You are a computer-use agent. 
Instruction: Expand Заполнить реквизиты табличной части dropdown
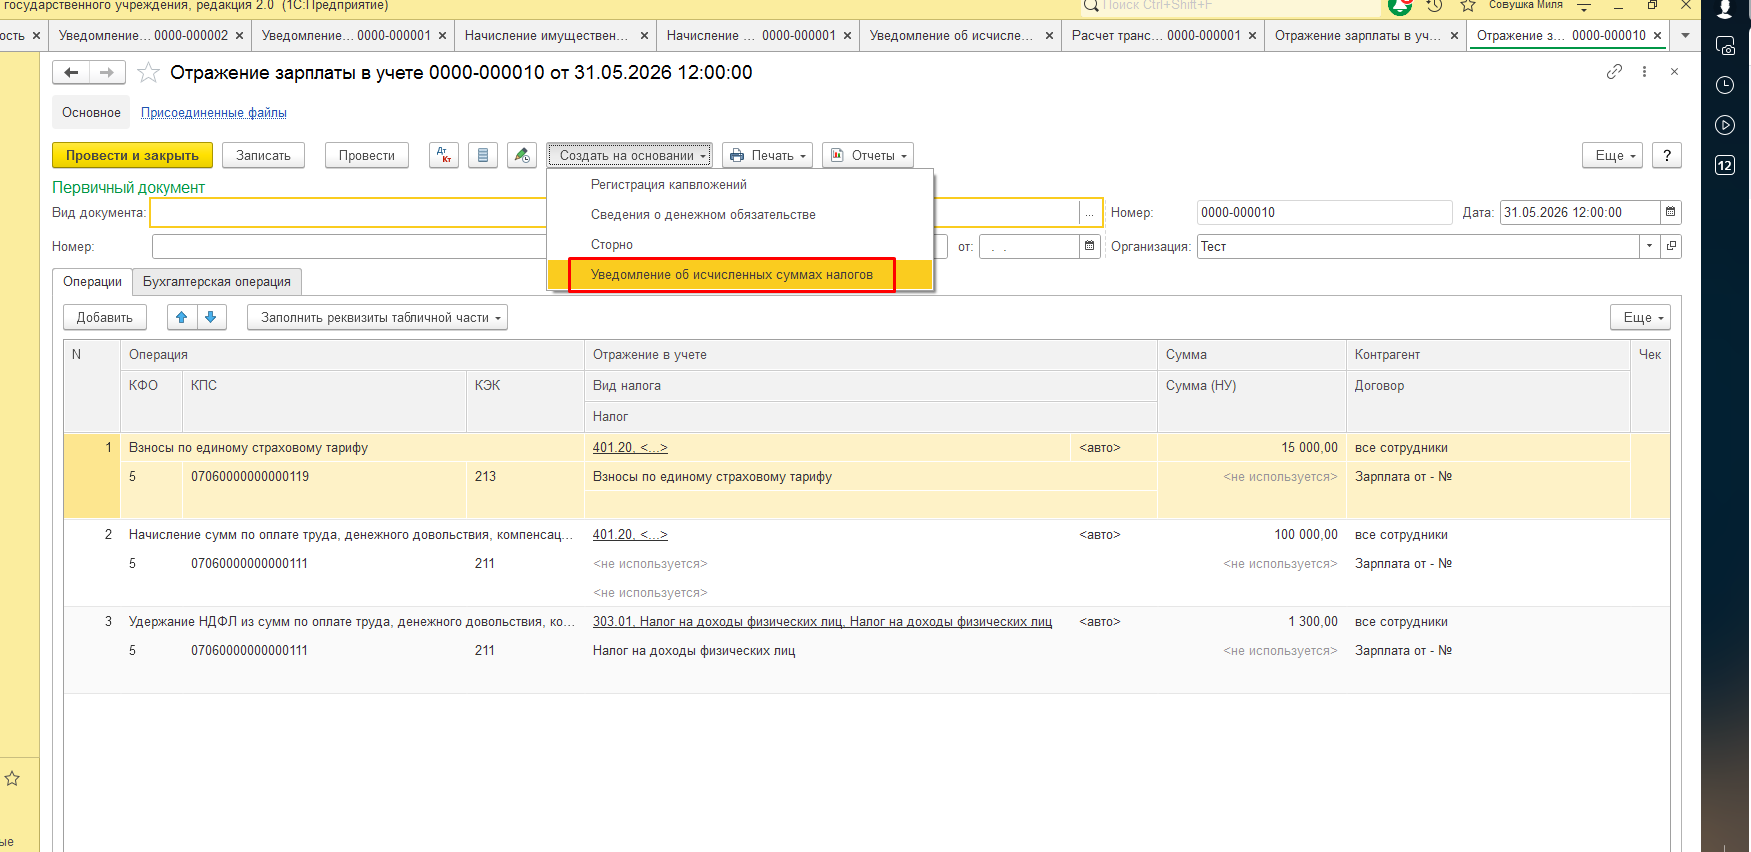pyautogui.click(x=378, y=317)
